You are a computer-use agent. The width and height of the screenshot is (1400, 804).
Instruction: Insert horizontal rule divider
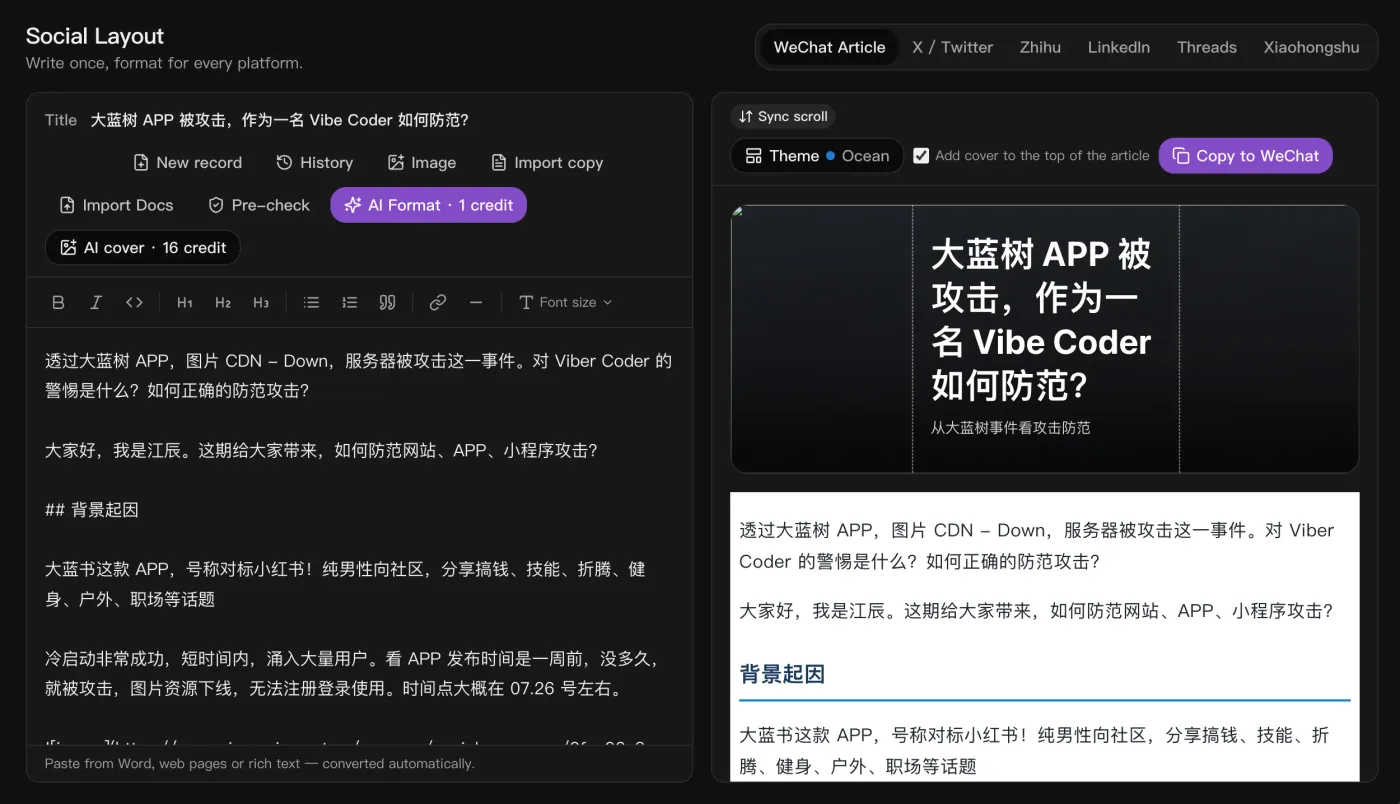475,302
